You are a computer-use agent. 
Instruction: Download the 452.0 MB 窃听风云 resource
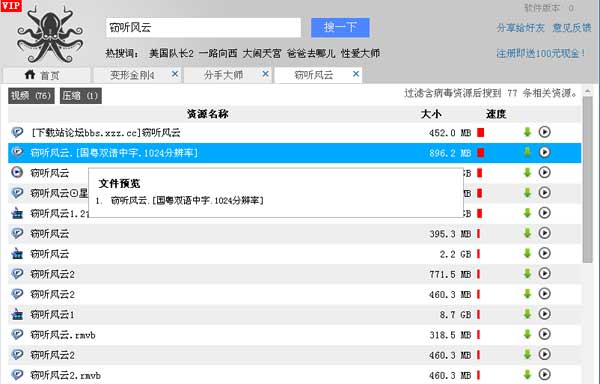pos(527,132)
